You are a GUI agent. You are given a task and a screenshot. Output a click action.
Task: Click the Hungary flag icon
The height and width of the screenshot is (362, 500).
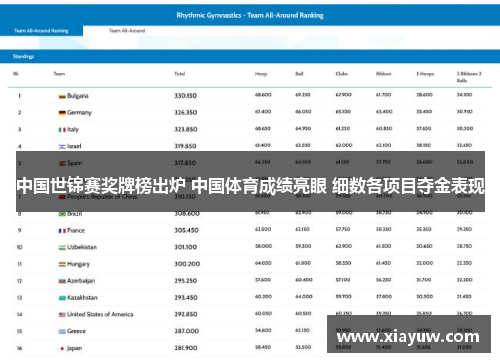(62, 264)
